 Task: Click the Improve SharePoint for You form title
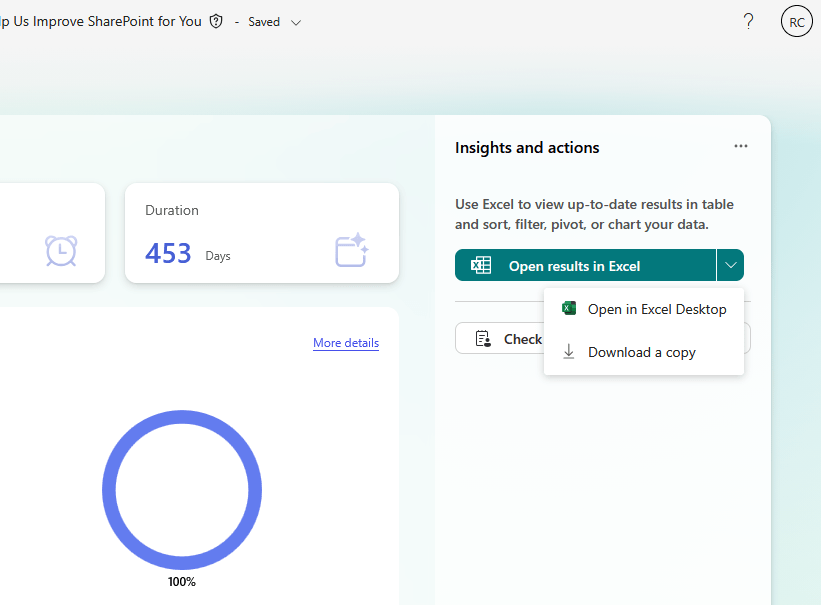click(101, 21)
